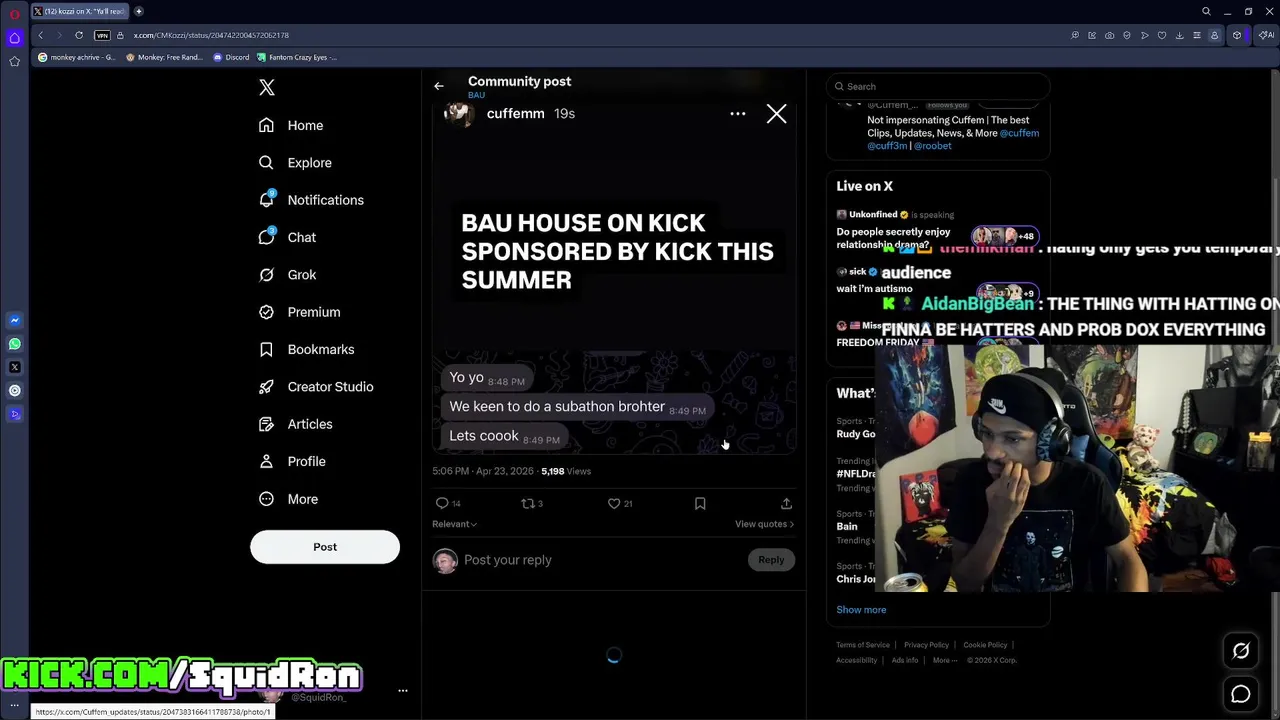
Task: Open Rudy Go trending topic
Action: tap(856, 434)
